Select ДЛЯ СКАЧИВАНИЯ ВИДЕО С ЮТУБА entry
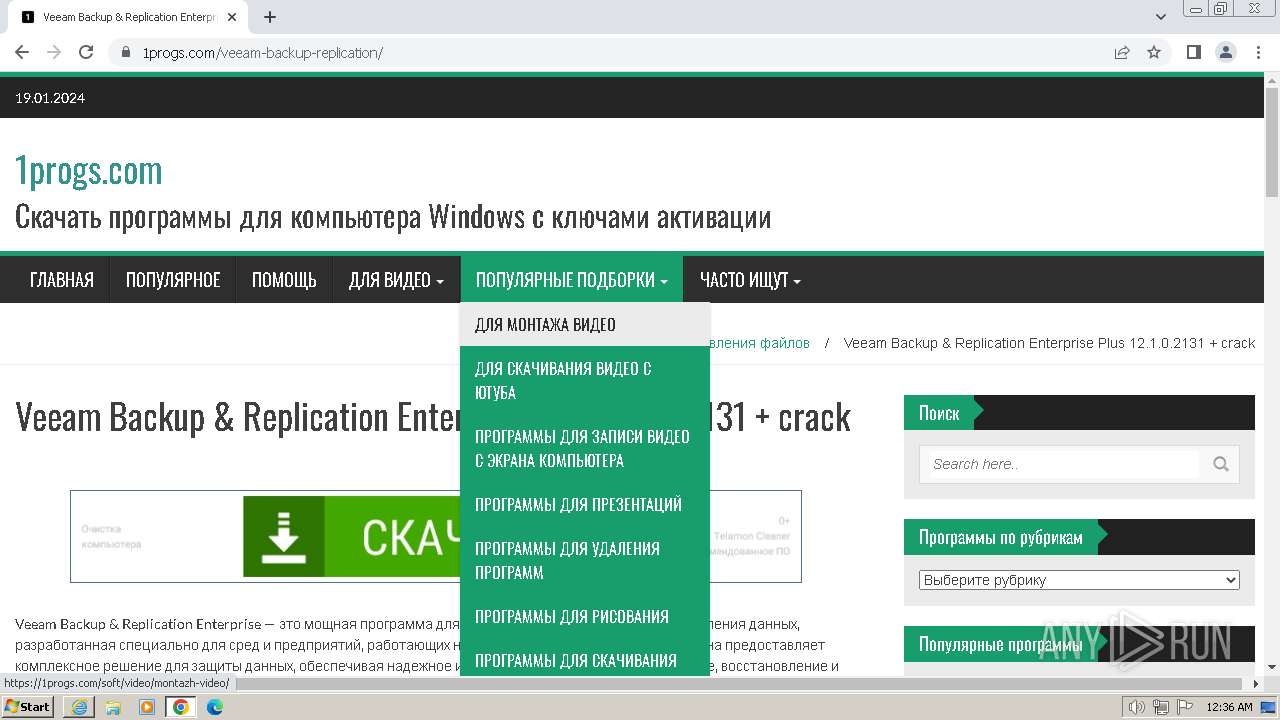The image size is (1280, 720). point(585,381)
